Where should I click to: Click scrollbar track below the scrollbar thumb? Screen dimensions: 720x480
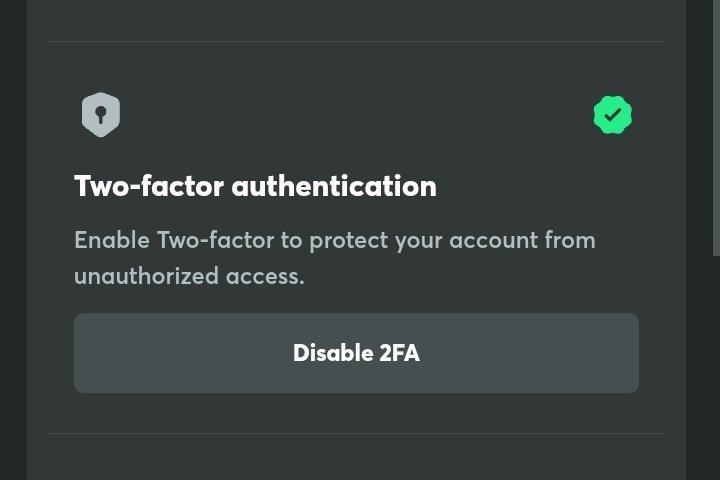point(715,370)
